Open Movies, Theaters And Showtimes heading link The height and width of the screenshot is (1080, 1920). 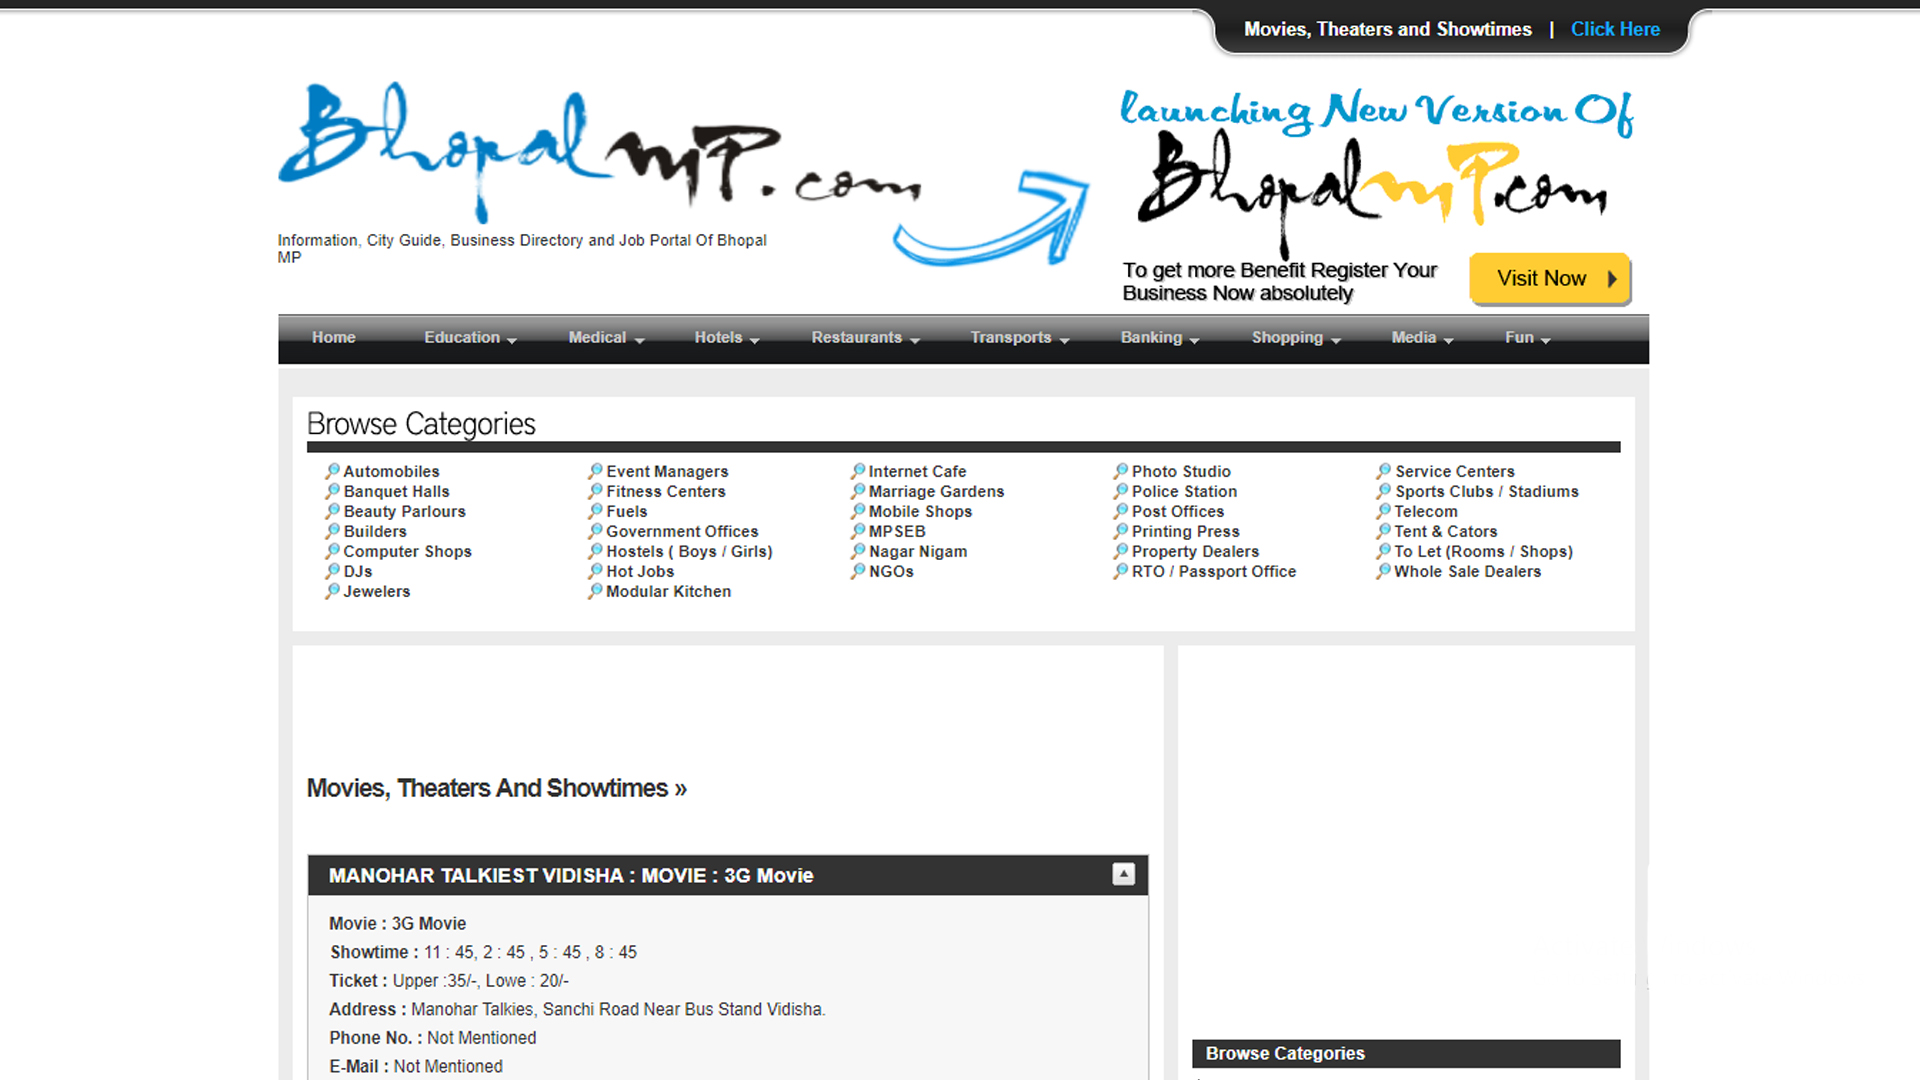(x=496, y=788)
